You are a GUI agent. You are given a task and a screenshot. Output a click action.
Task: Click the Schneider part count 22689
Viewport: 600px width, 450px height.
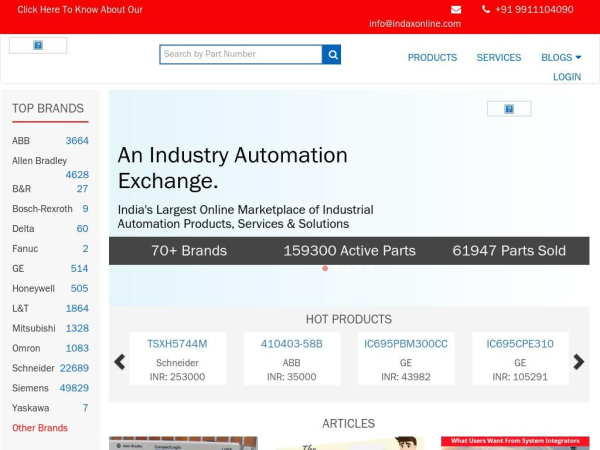coord(74,368)
